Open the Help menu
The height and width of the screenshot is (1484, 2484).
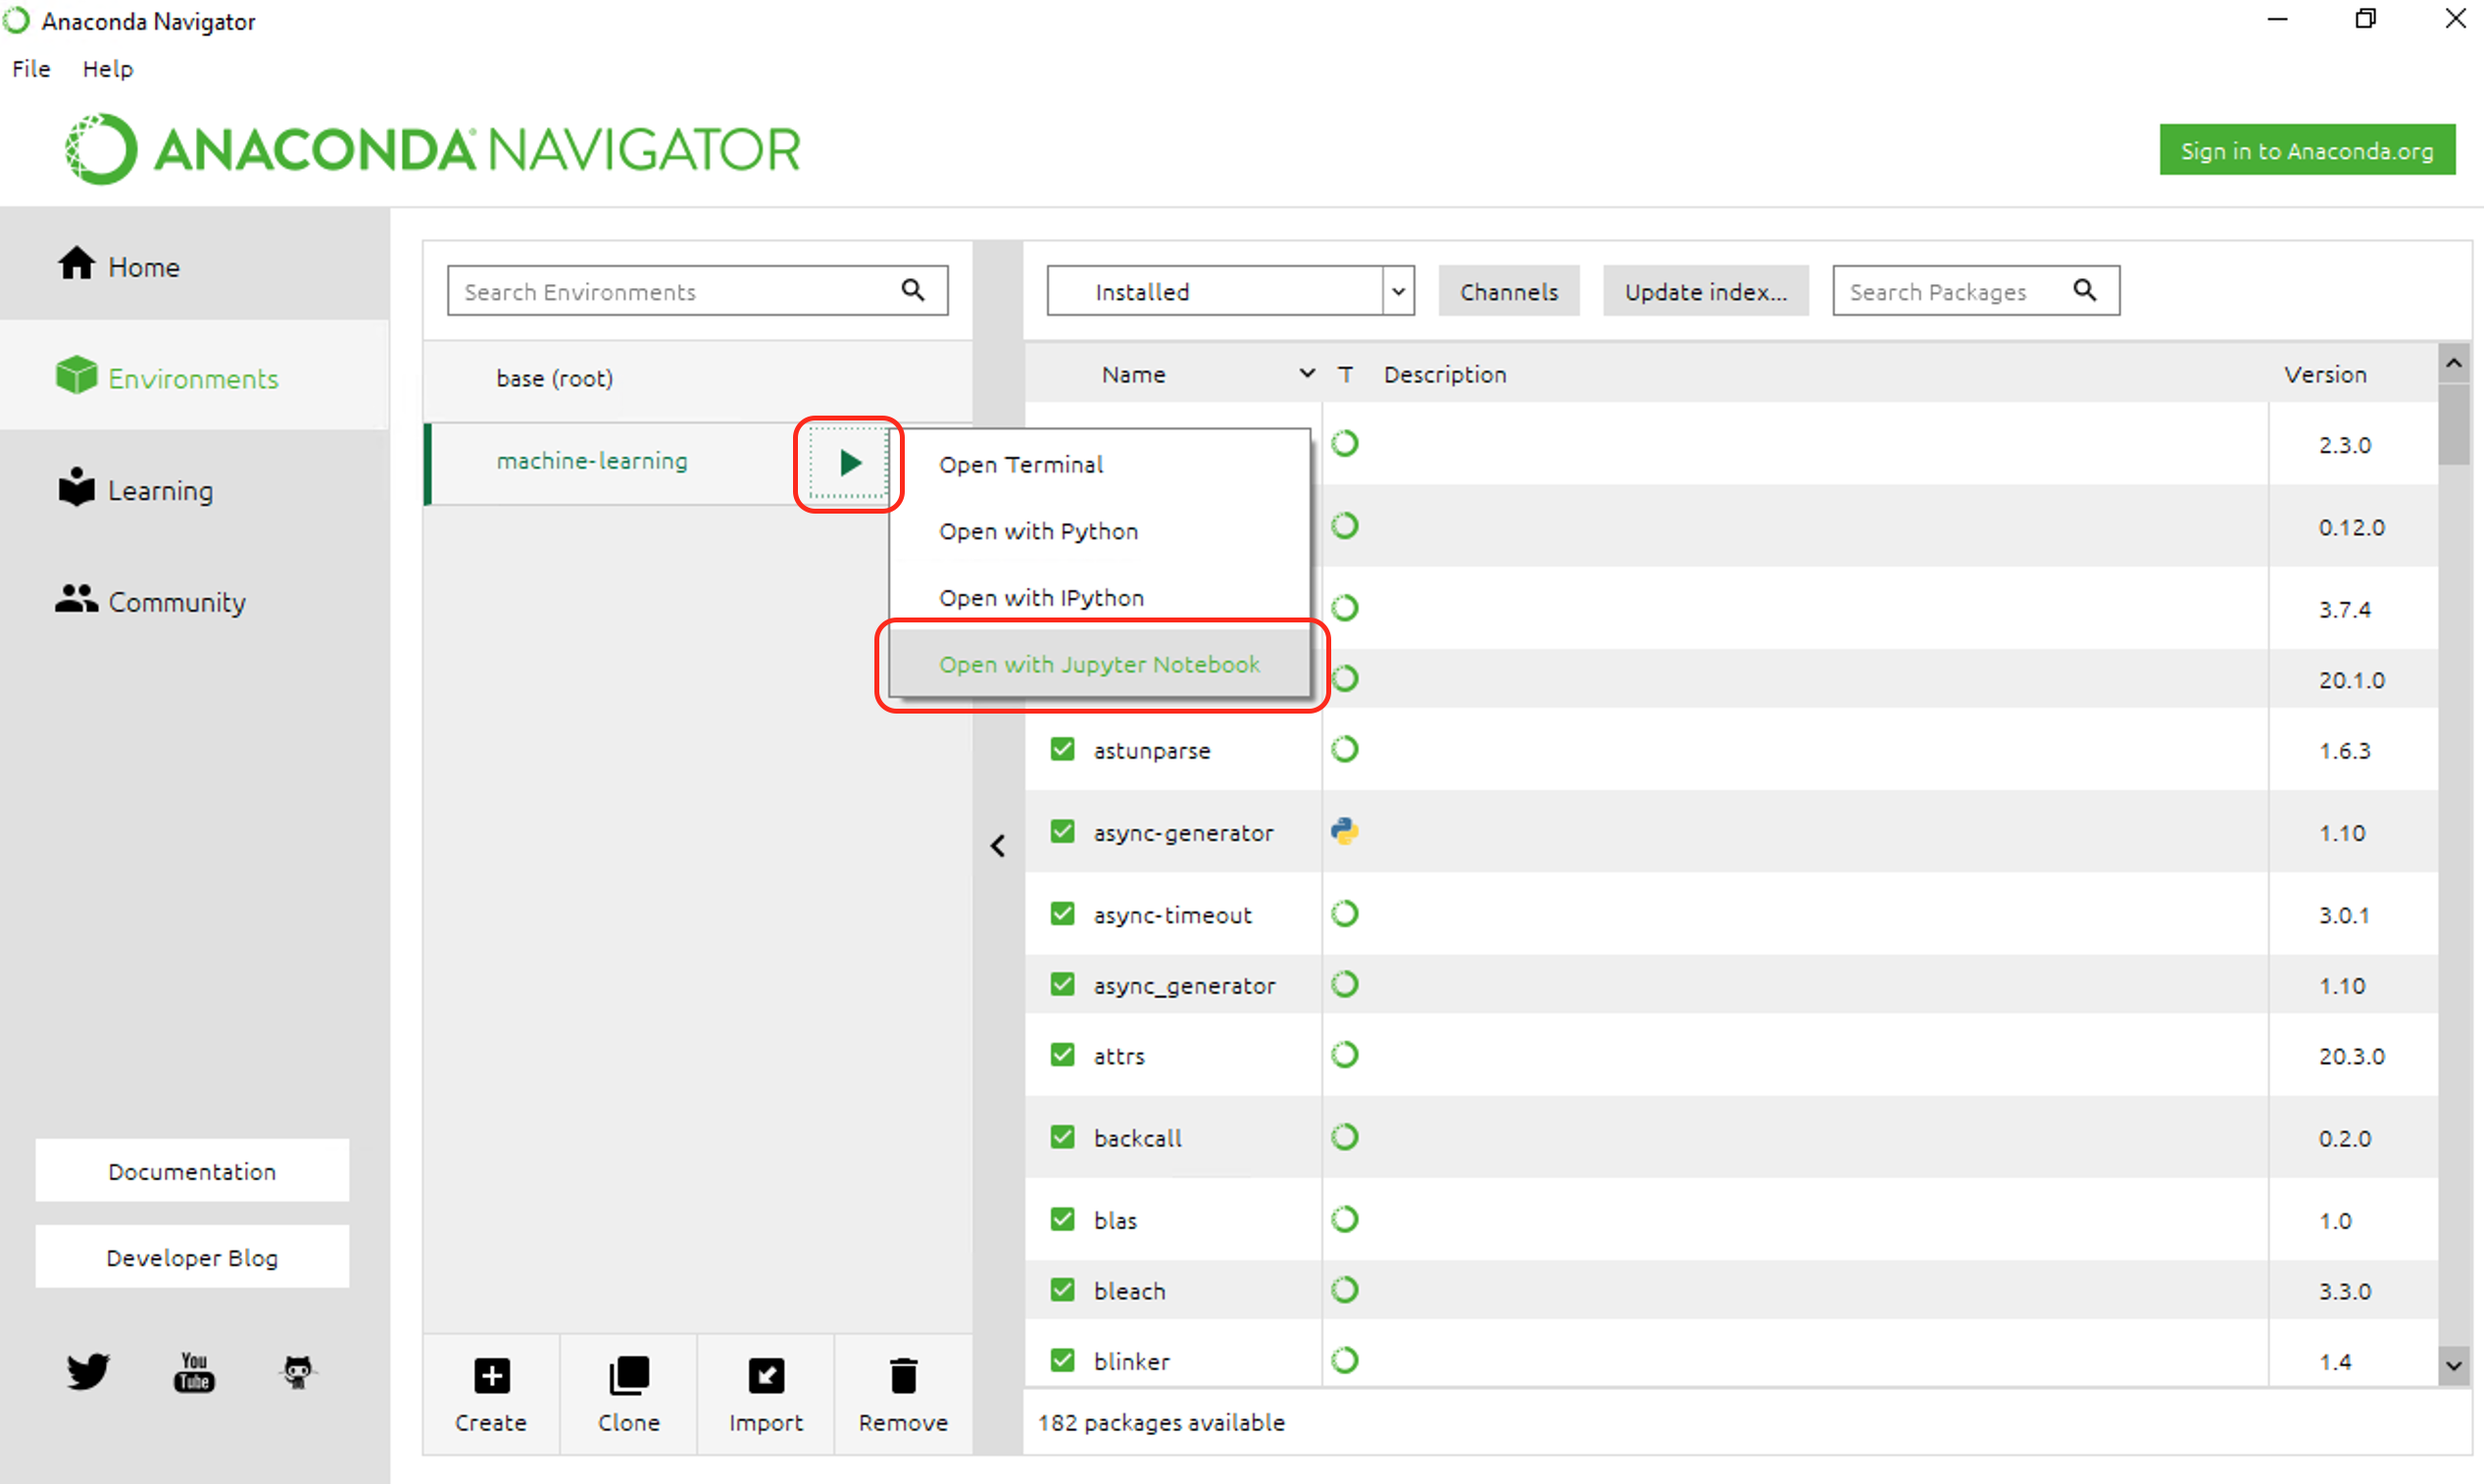[107, 69]
